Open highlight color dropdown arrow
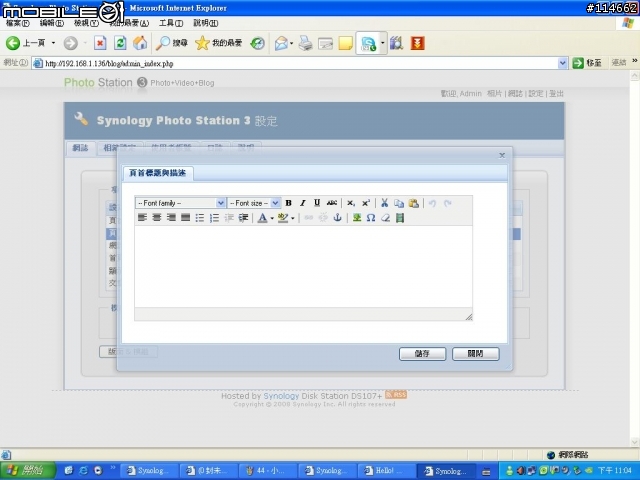 click(293, 218)
